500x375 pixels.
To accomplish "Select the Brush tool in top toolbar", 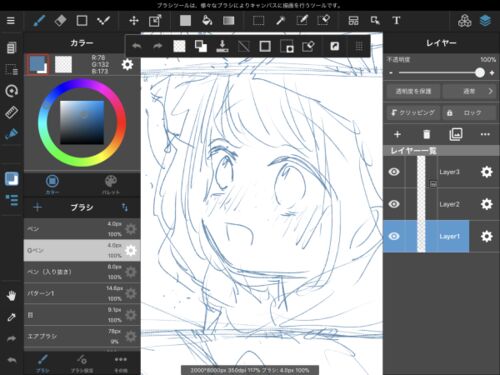I will (x=39, y=21).
